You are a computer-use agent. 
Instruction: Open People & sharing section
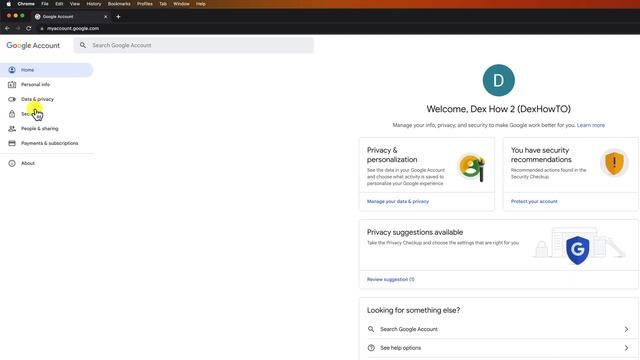40,129
